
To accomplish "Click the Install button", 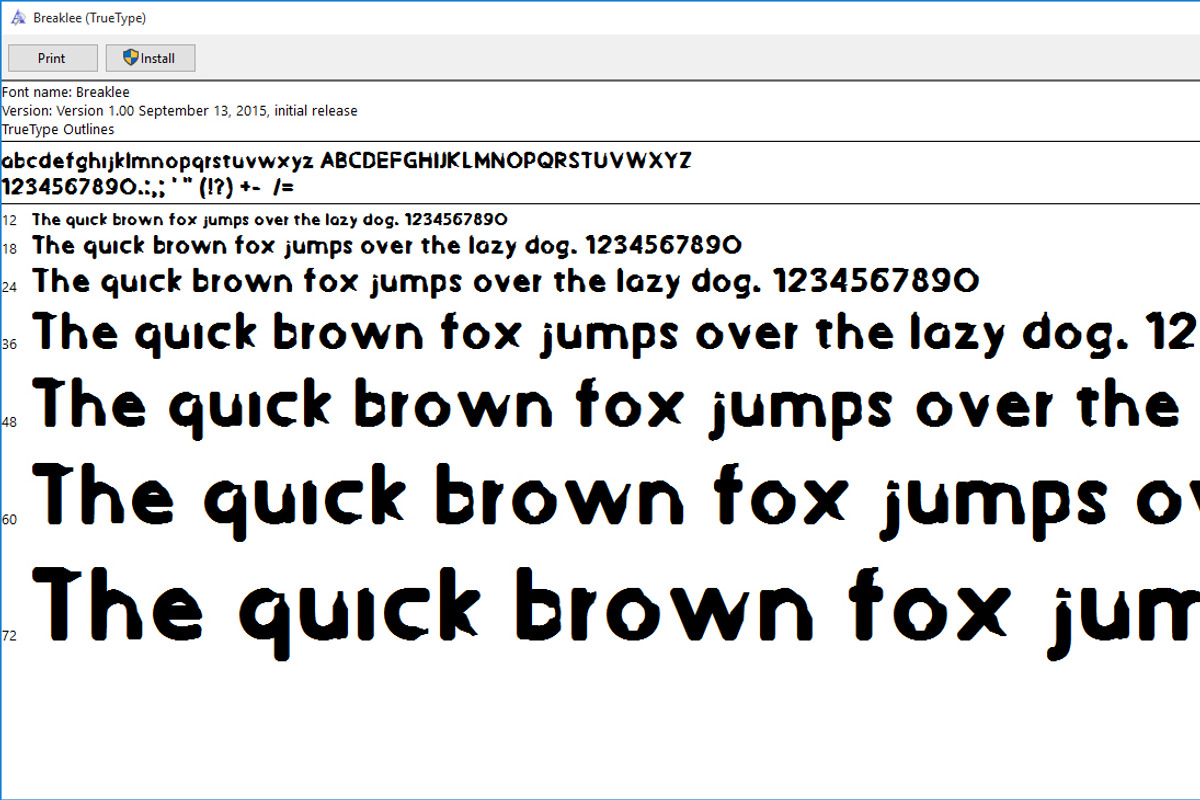I will click(150, 58).
